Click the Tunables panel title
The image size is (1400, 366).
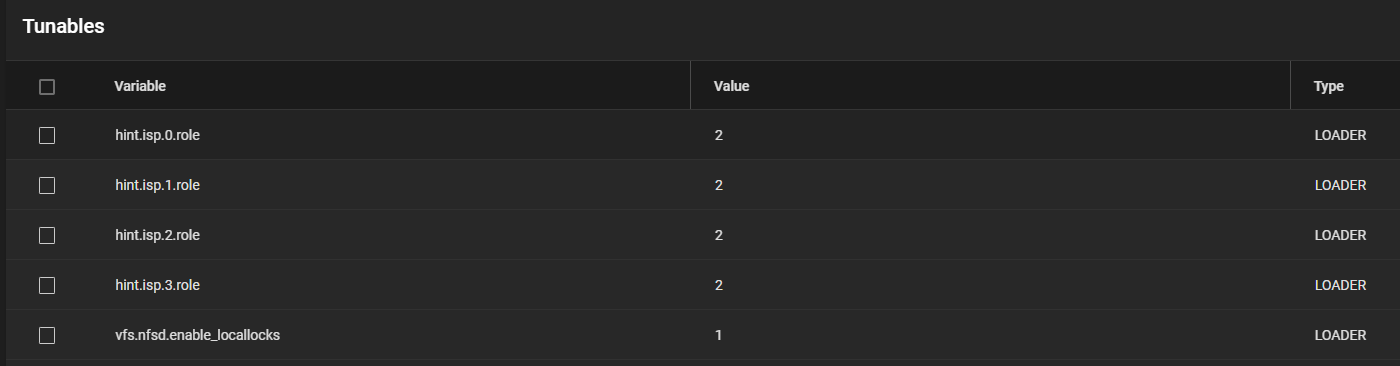click(63, 27)
